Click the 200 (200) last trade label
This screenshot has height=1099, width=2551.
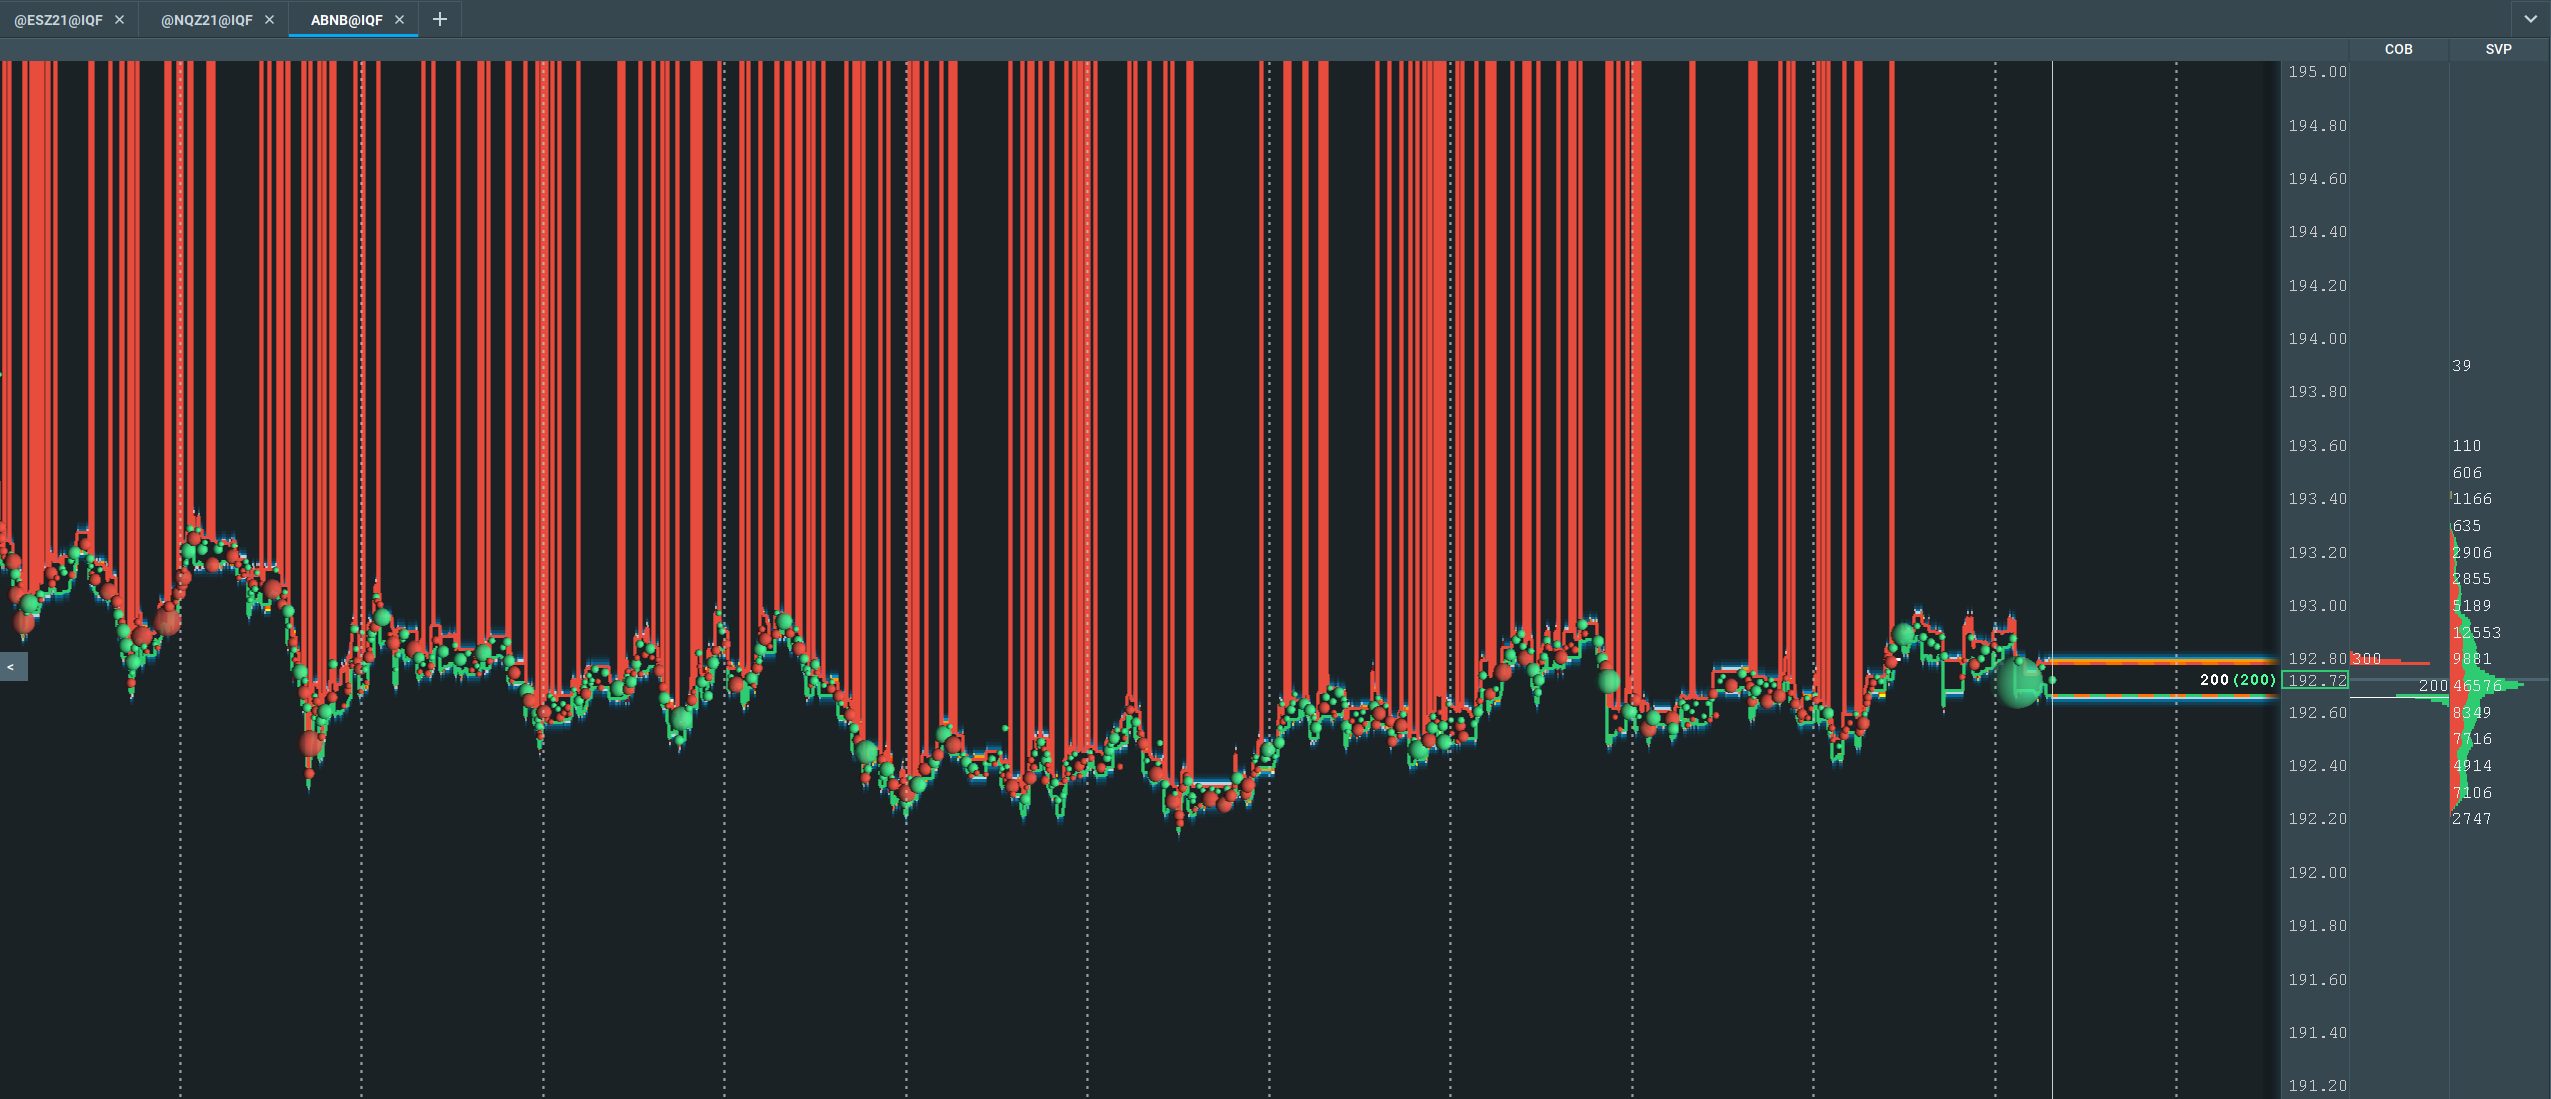pyautogui.click(x=2236, y=680)
